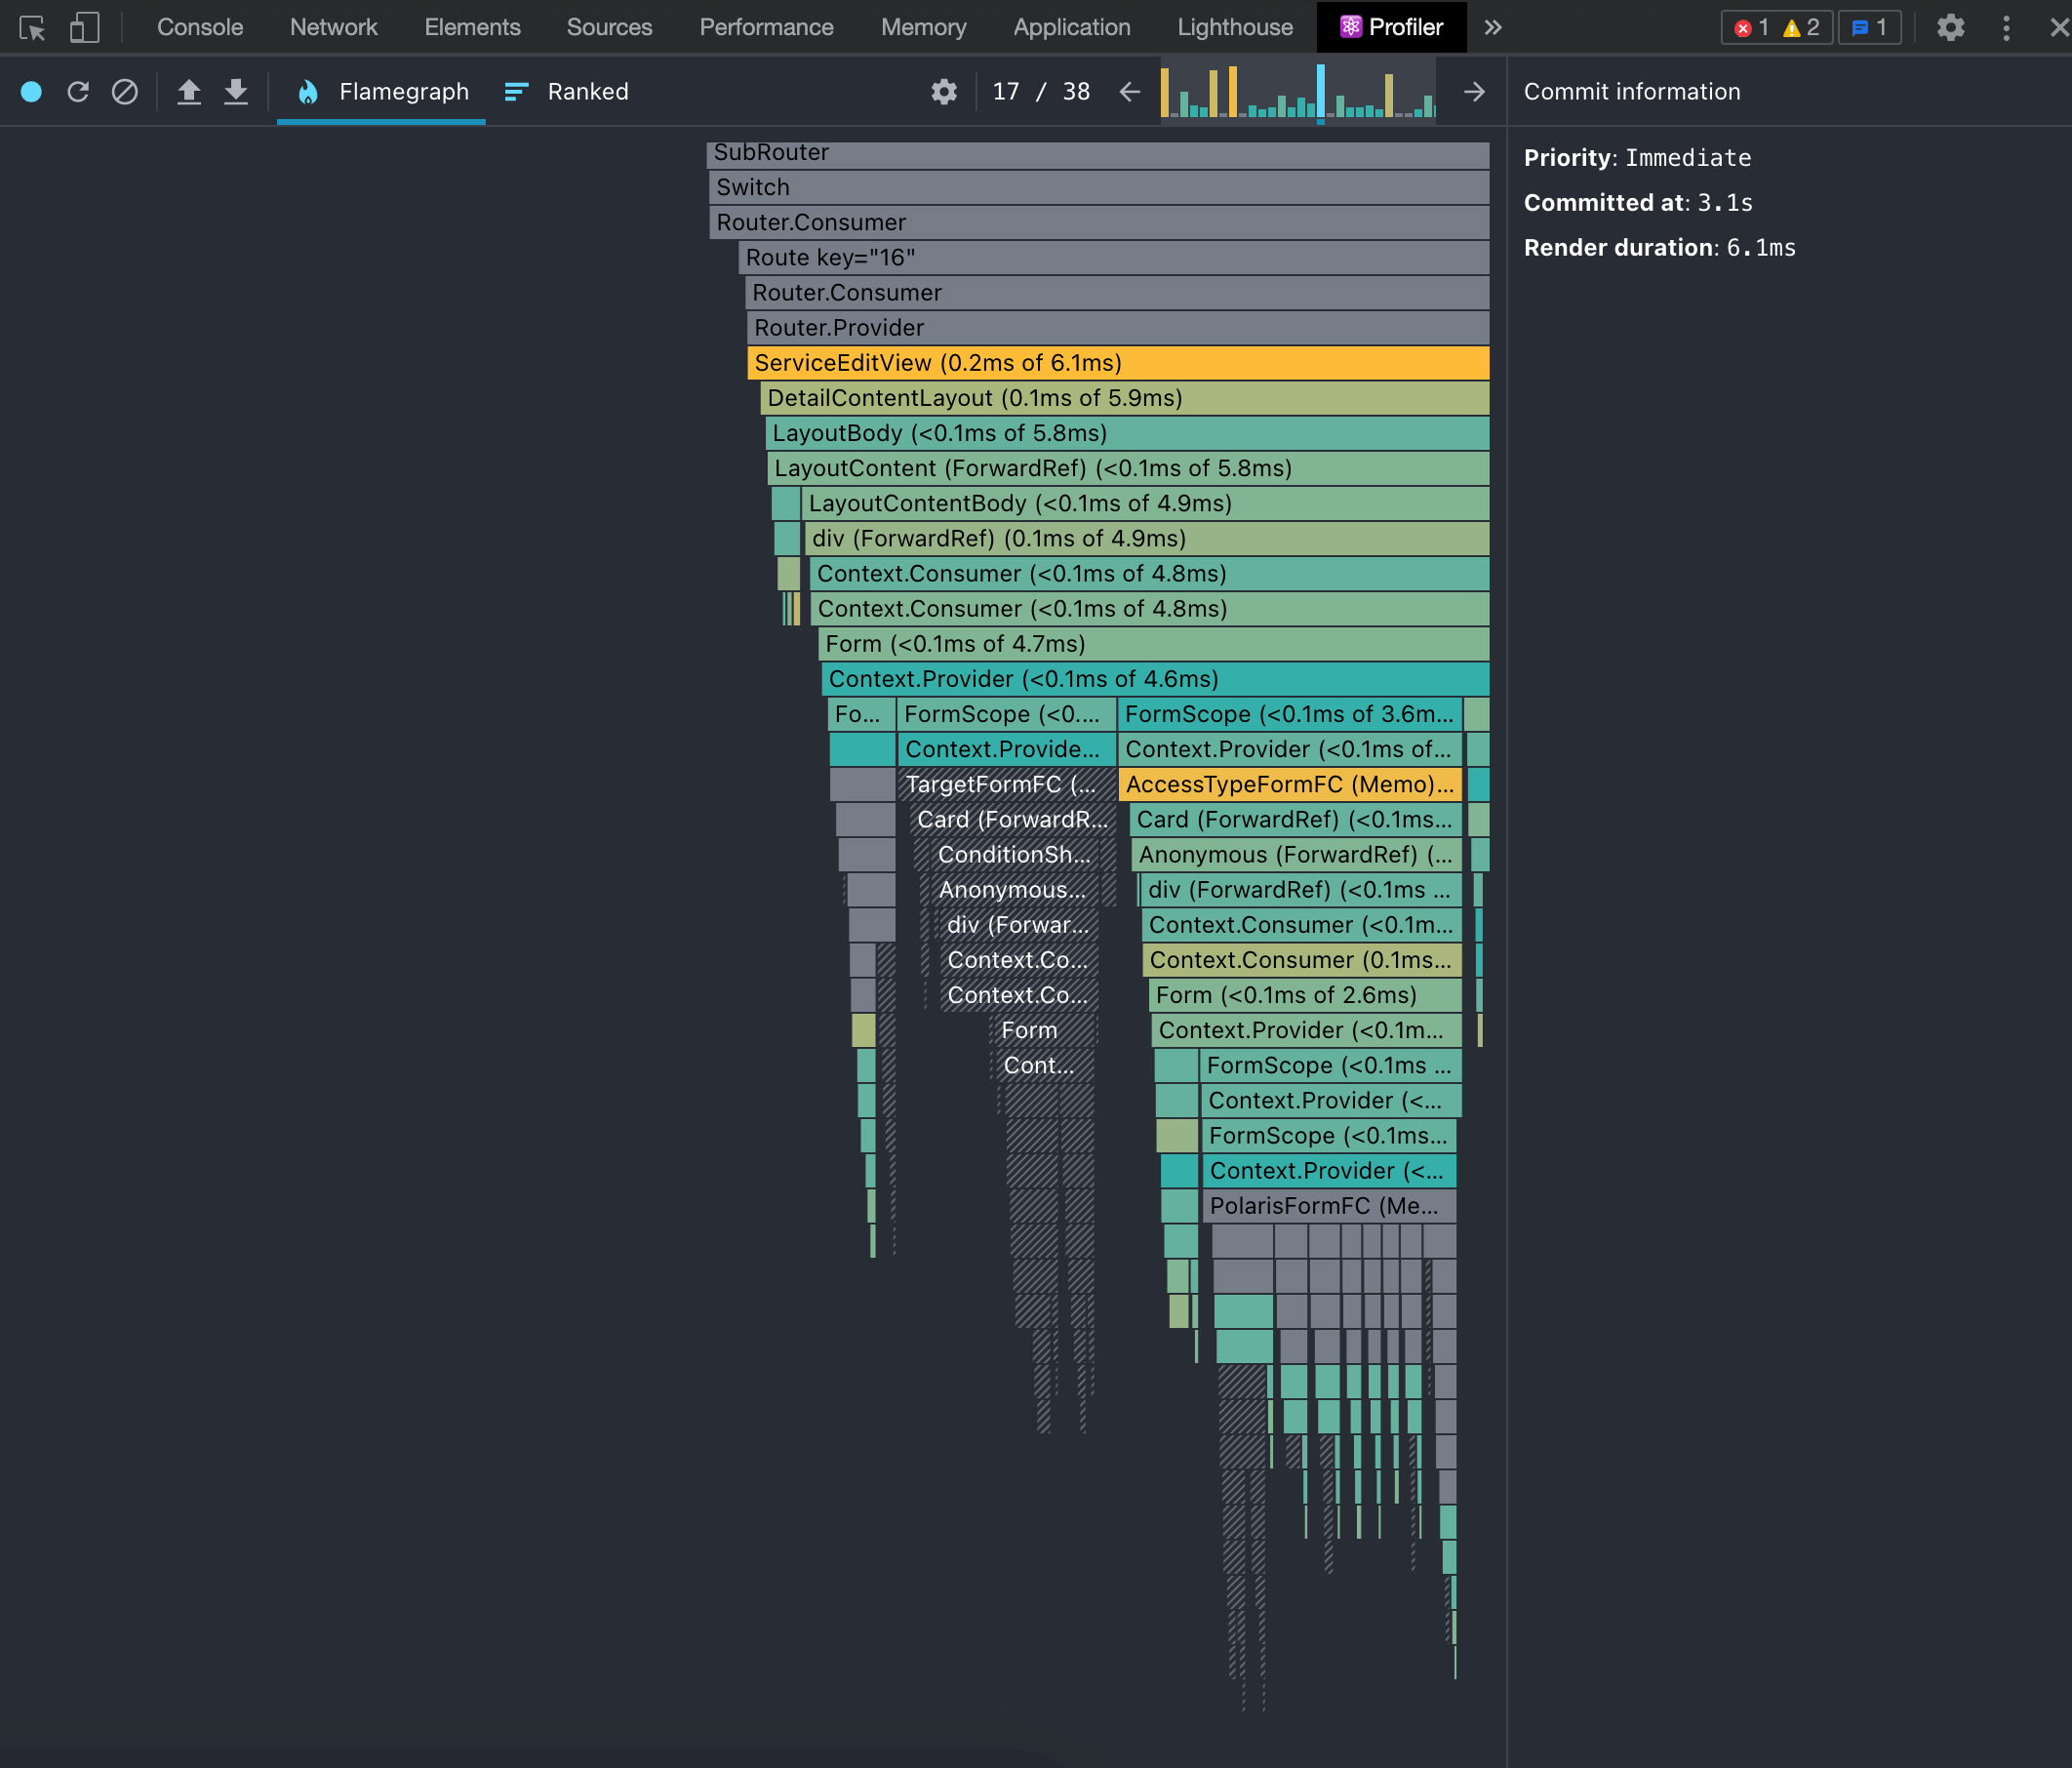Click the error and warning counter
This screenshot has height=1768, width=2072.
click(1776, 27)
